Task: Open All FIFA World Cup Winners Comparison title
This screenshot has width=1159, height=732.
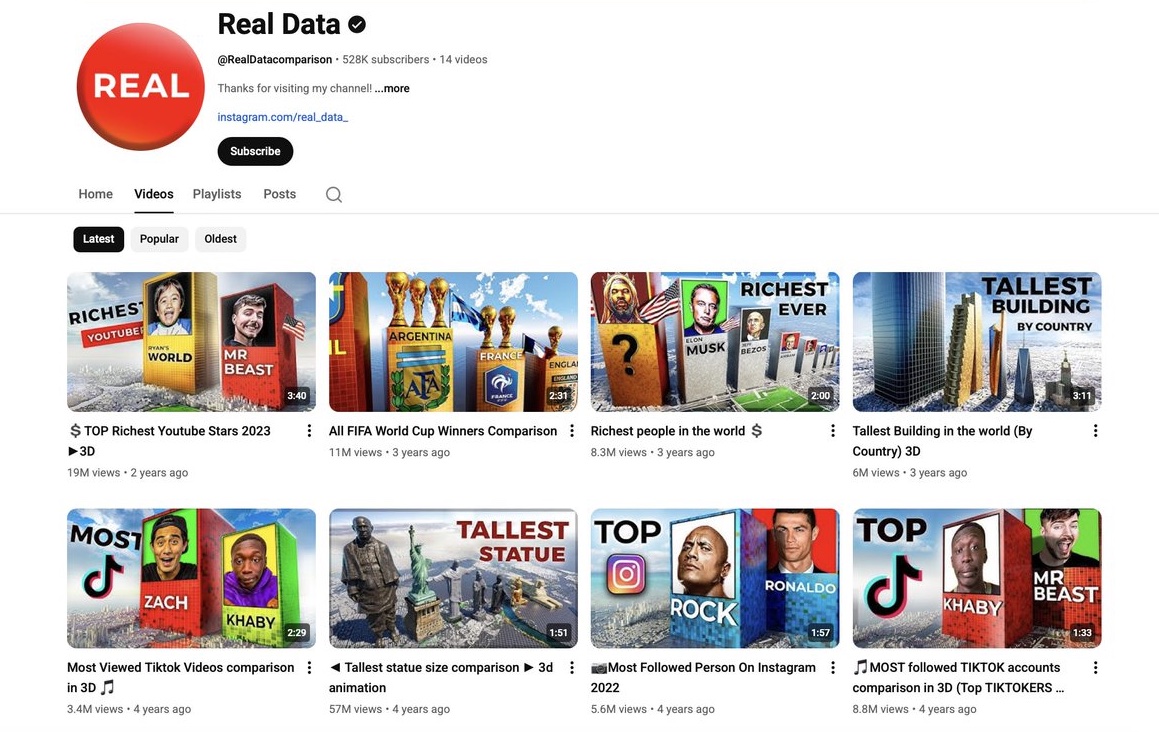Action: (443, 431)
